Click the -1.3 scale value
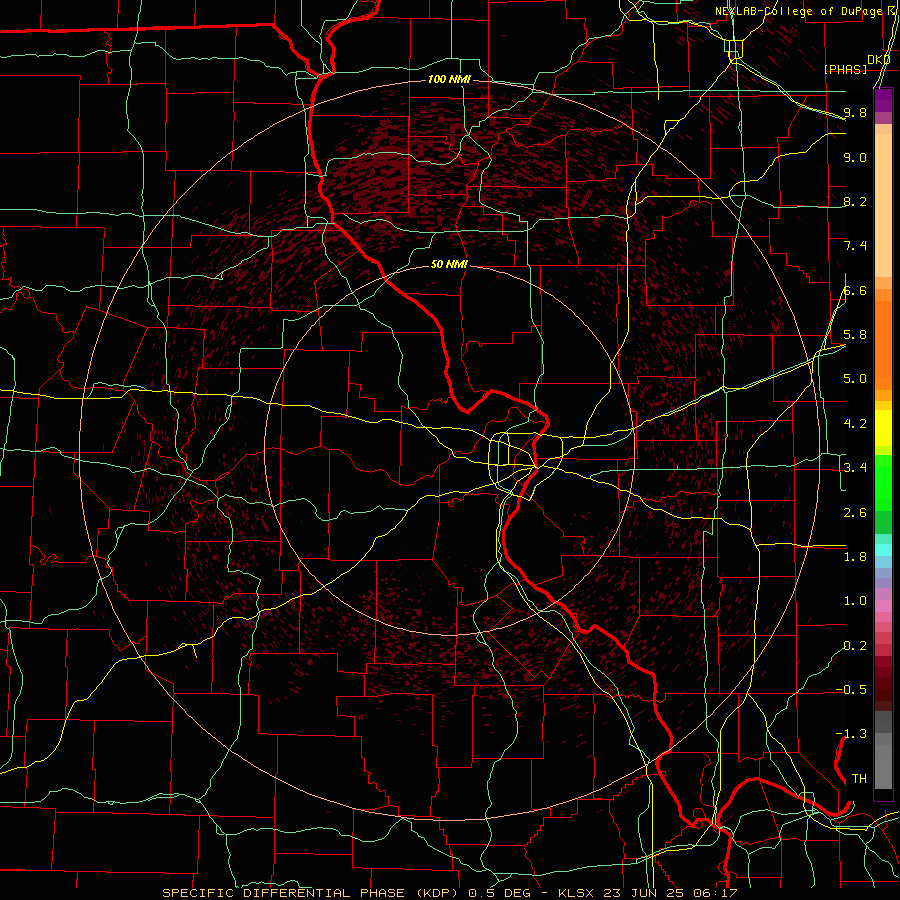 click(x=851, y=734)
